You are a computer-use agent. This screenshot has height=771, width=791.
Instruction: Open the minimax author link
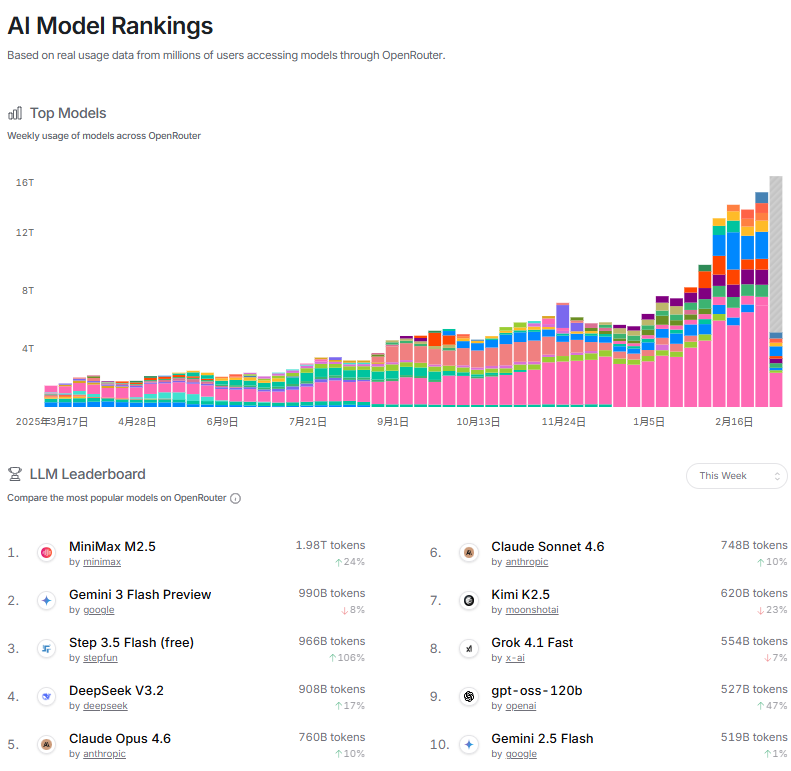101,562
